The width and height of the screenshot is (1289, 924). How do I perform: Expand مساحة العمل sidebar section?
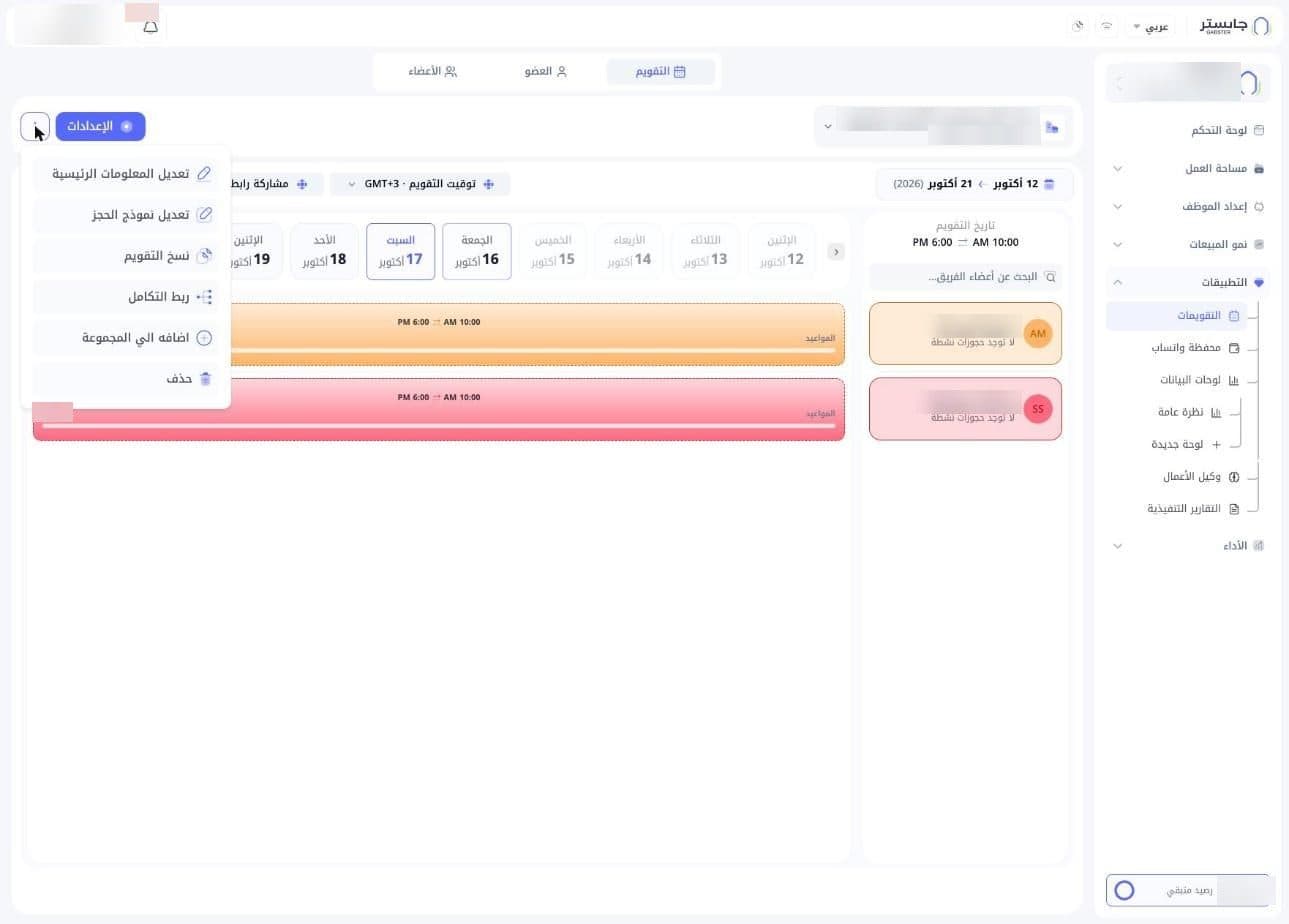[1188, 168]
